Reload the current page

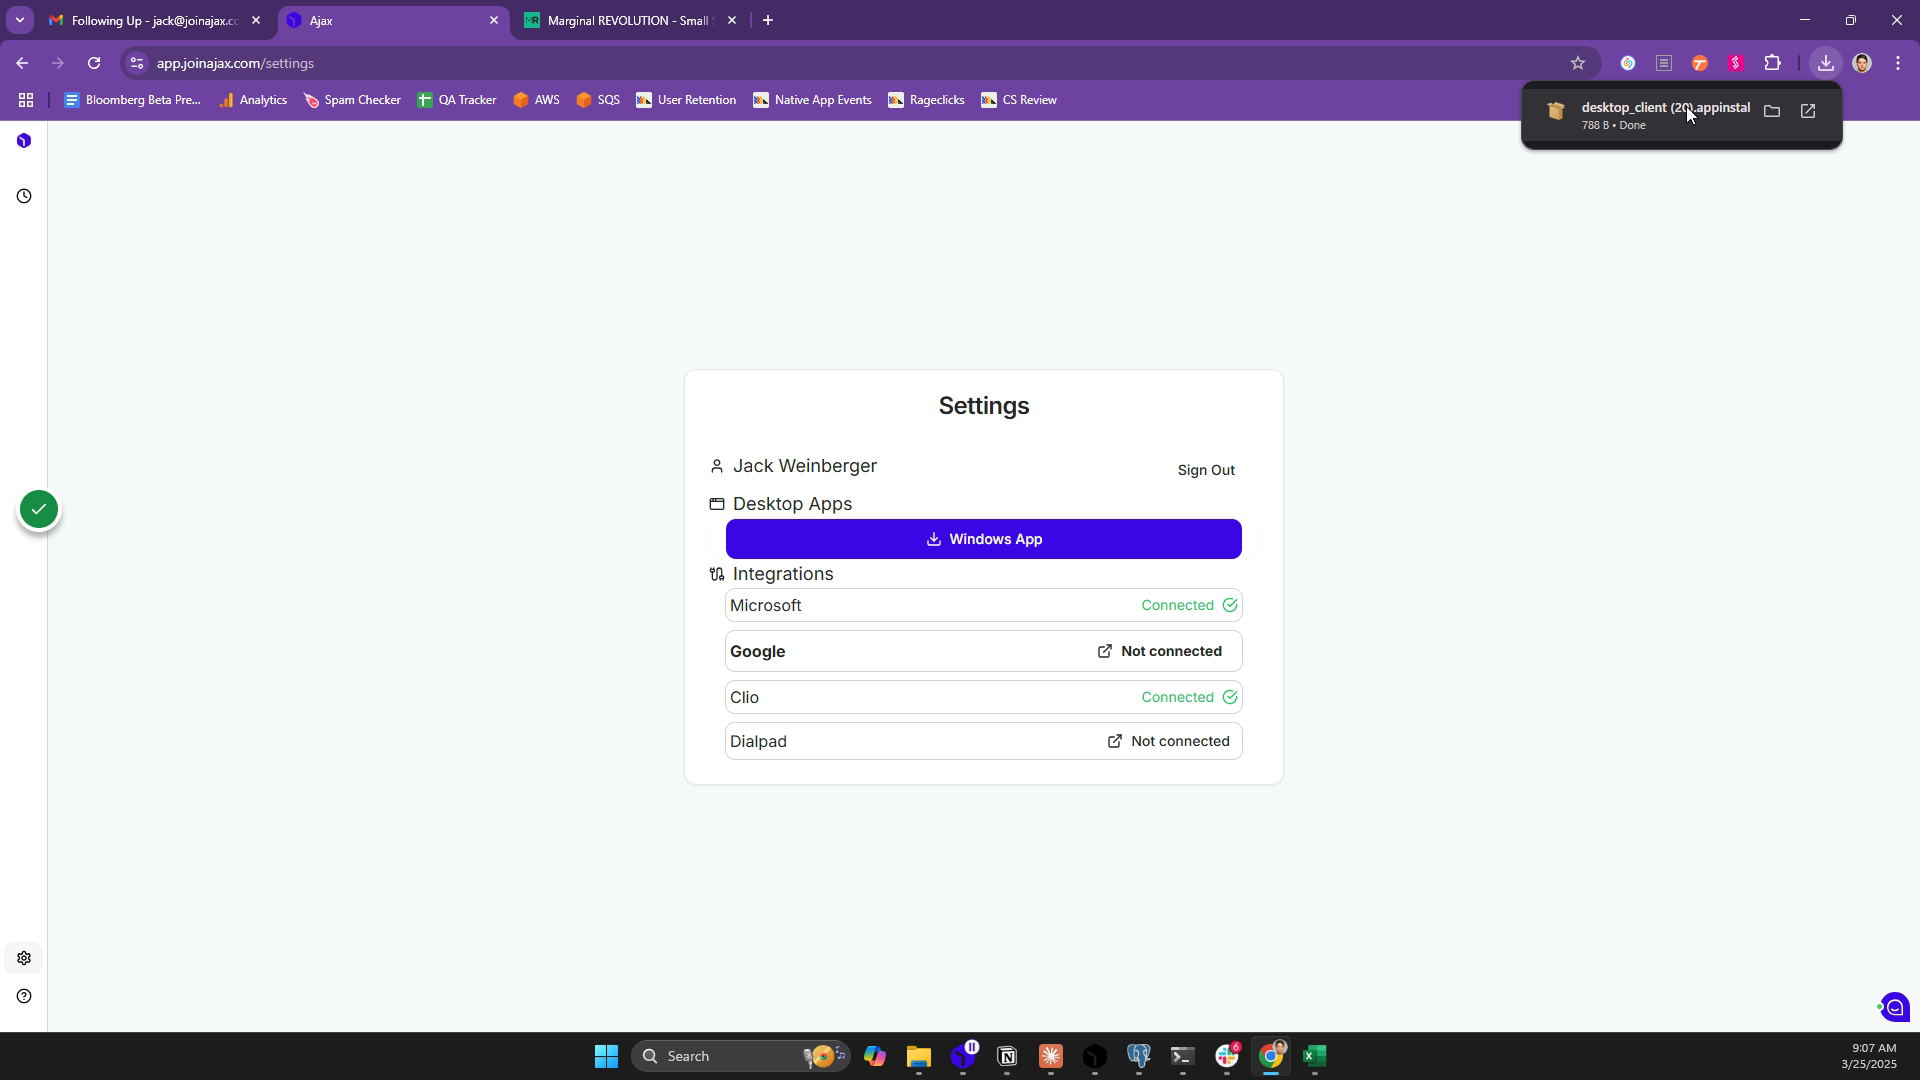point(94,63)
